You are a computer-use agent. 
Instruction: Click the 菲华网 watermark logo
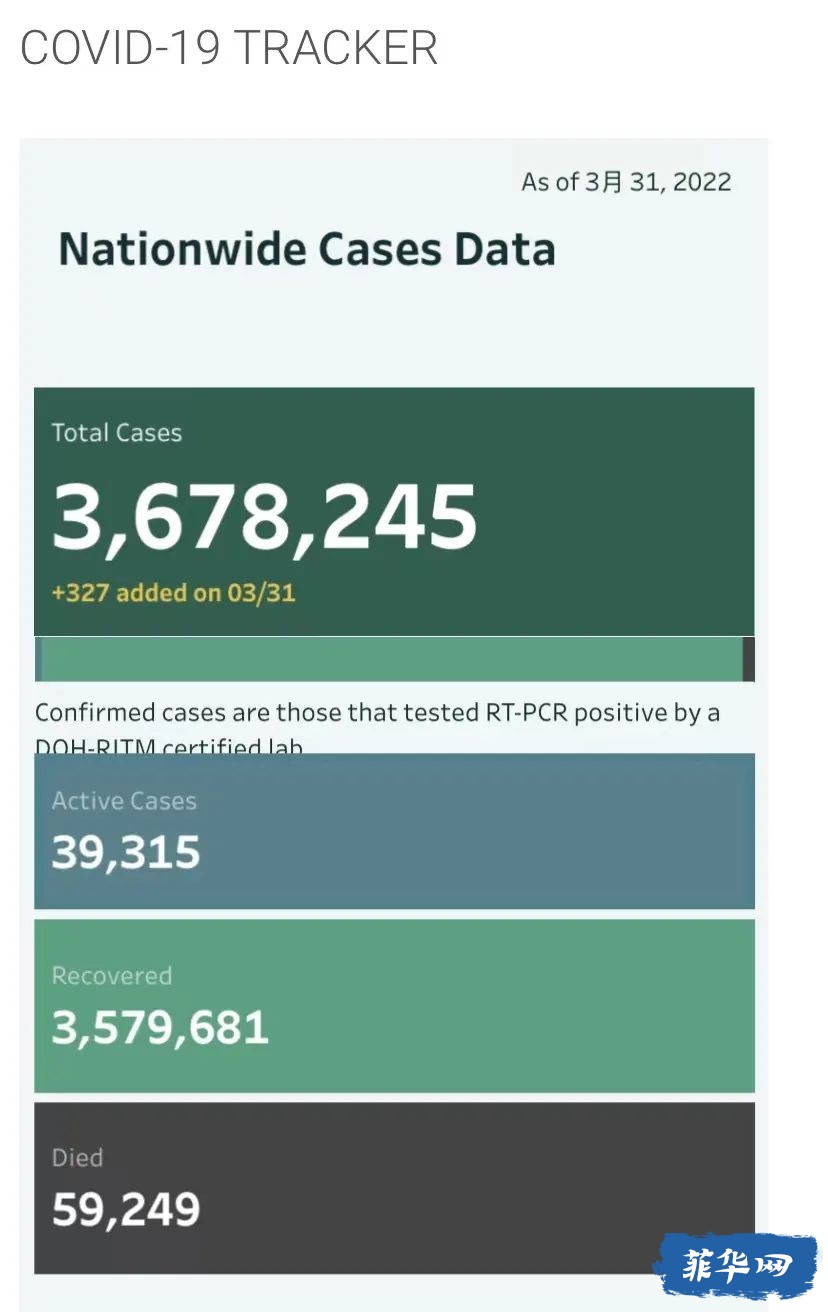coord(735,1268)
